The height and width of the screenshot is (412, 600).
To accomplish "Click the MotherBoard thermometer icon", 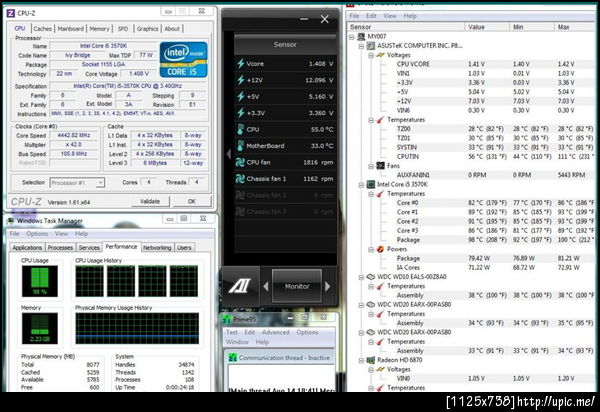I will (240, 146).
